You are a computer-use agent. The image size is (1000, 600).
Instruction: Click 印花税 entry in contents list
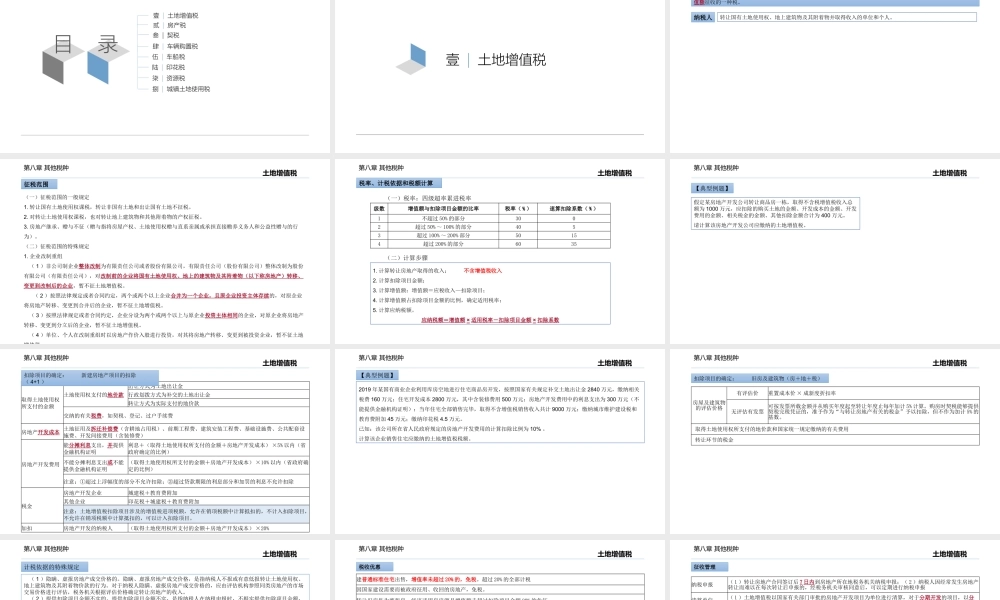click(177, 67)
